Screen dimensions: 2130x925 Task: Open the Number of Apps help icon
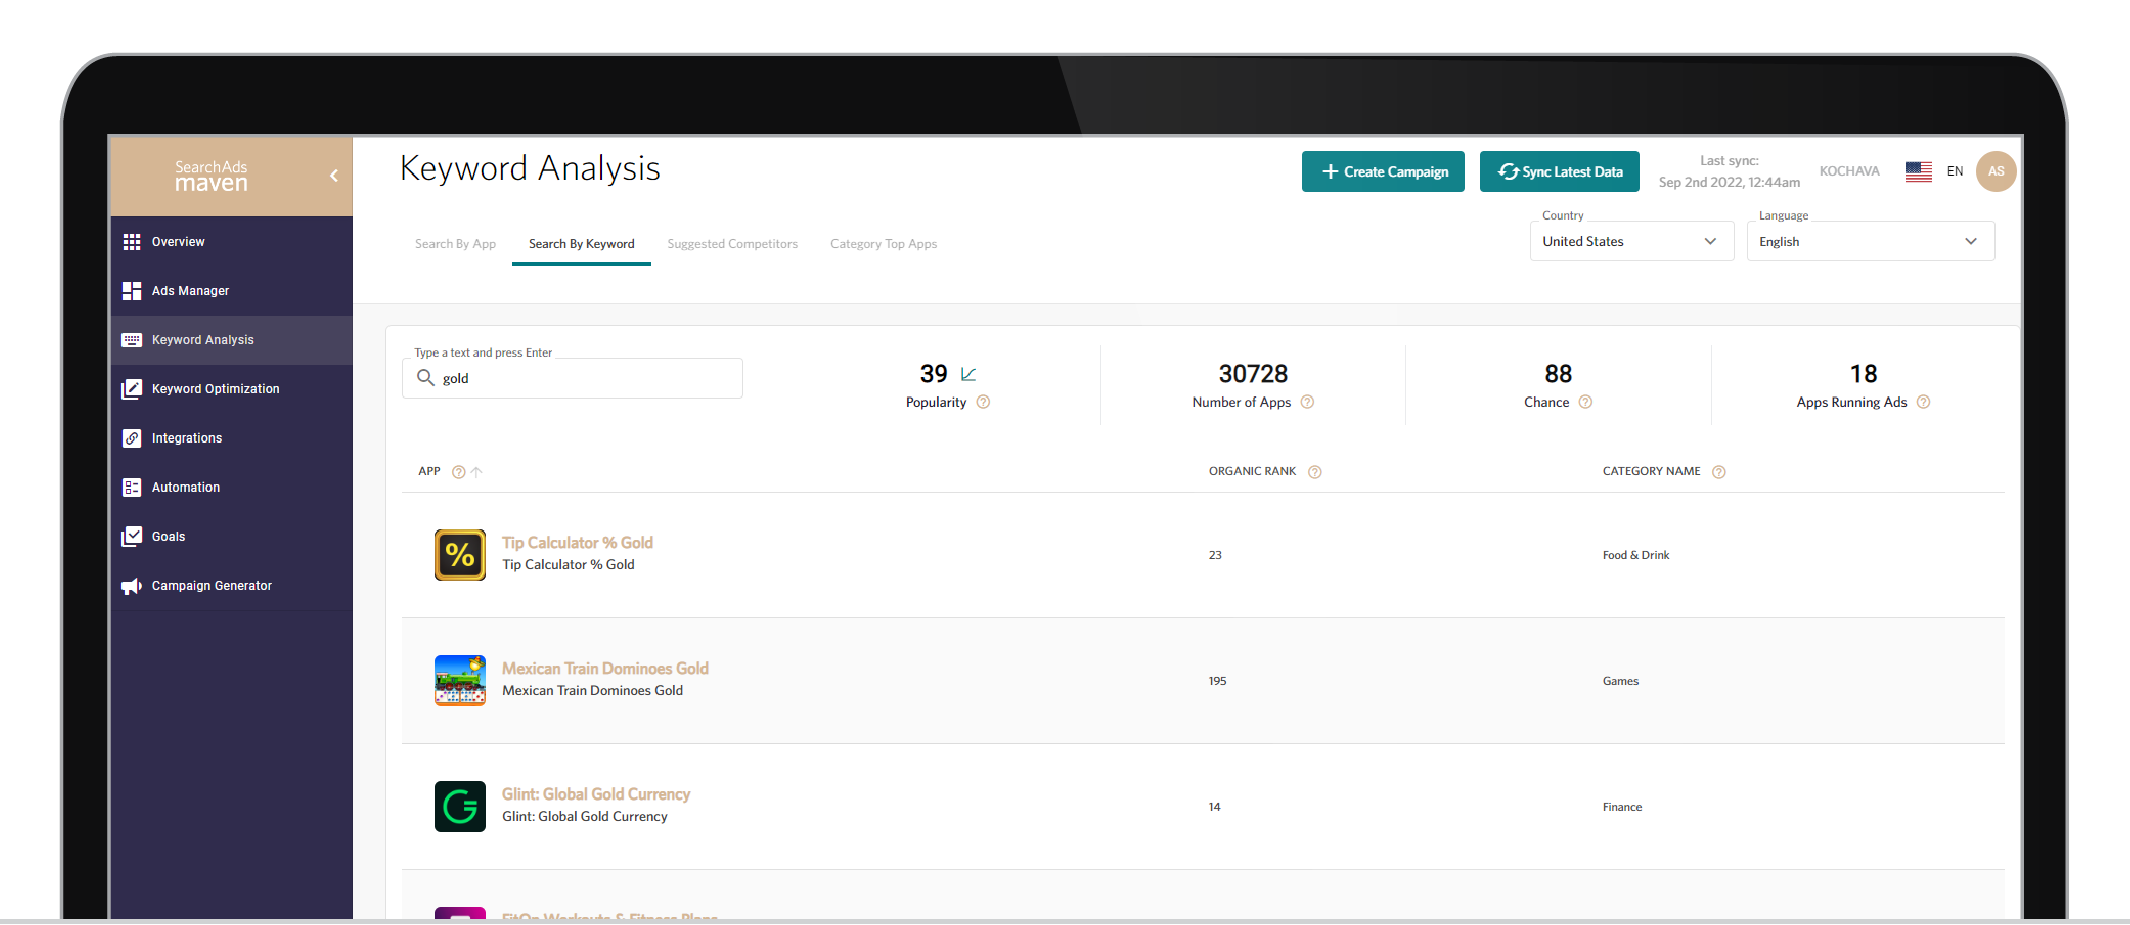click(x=1307, y=402)
